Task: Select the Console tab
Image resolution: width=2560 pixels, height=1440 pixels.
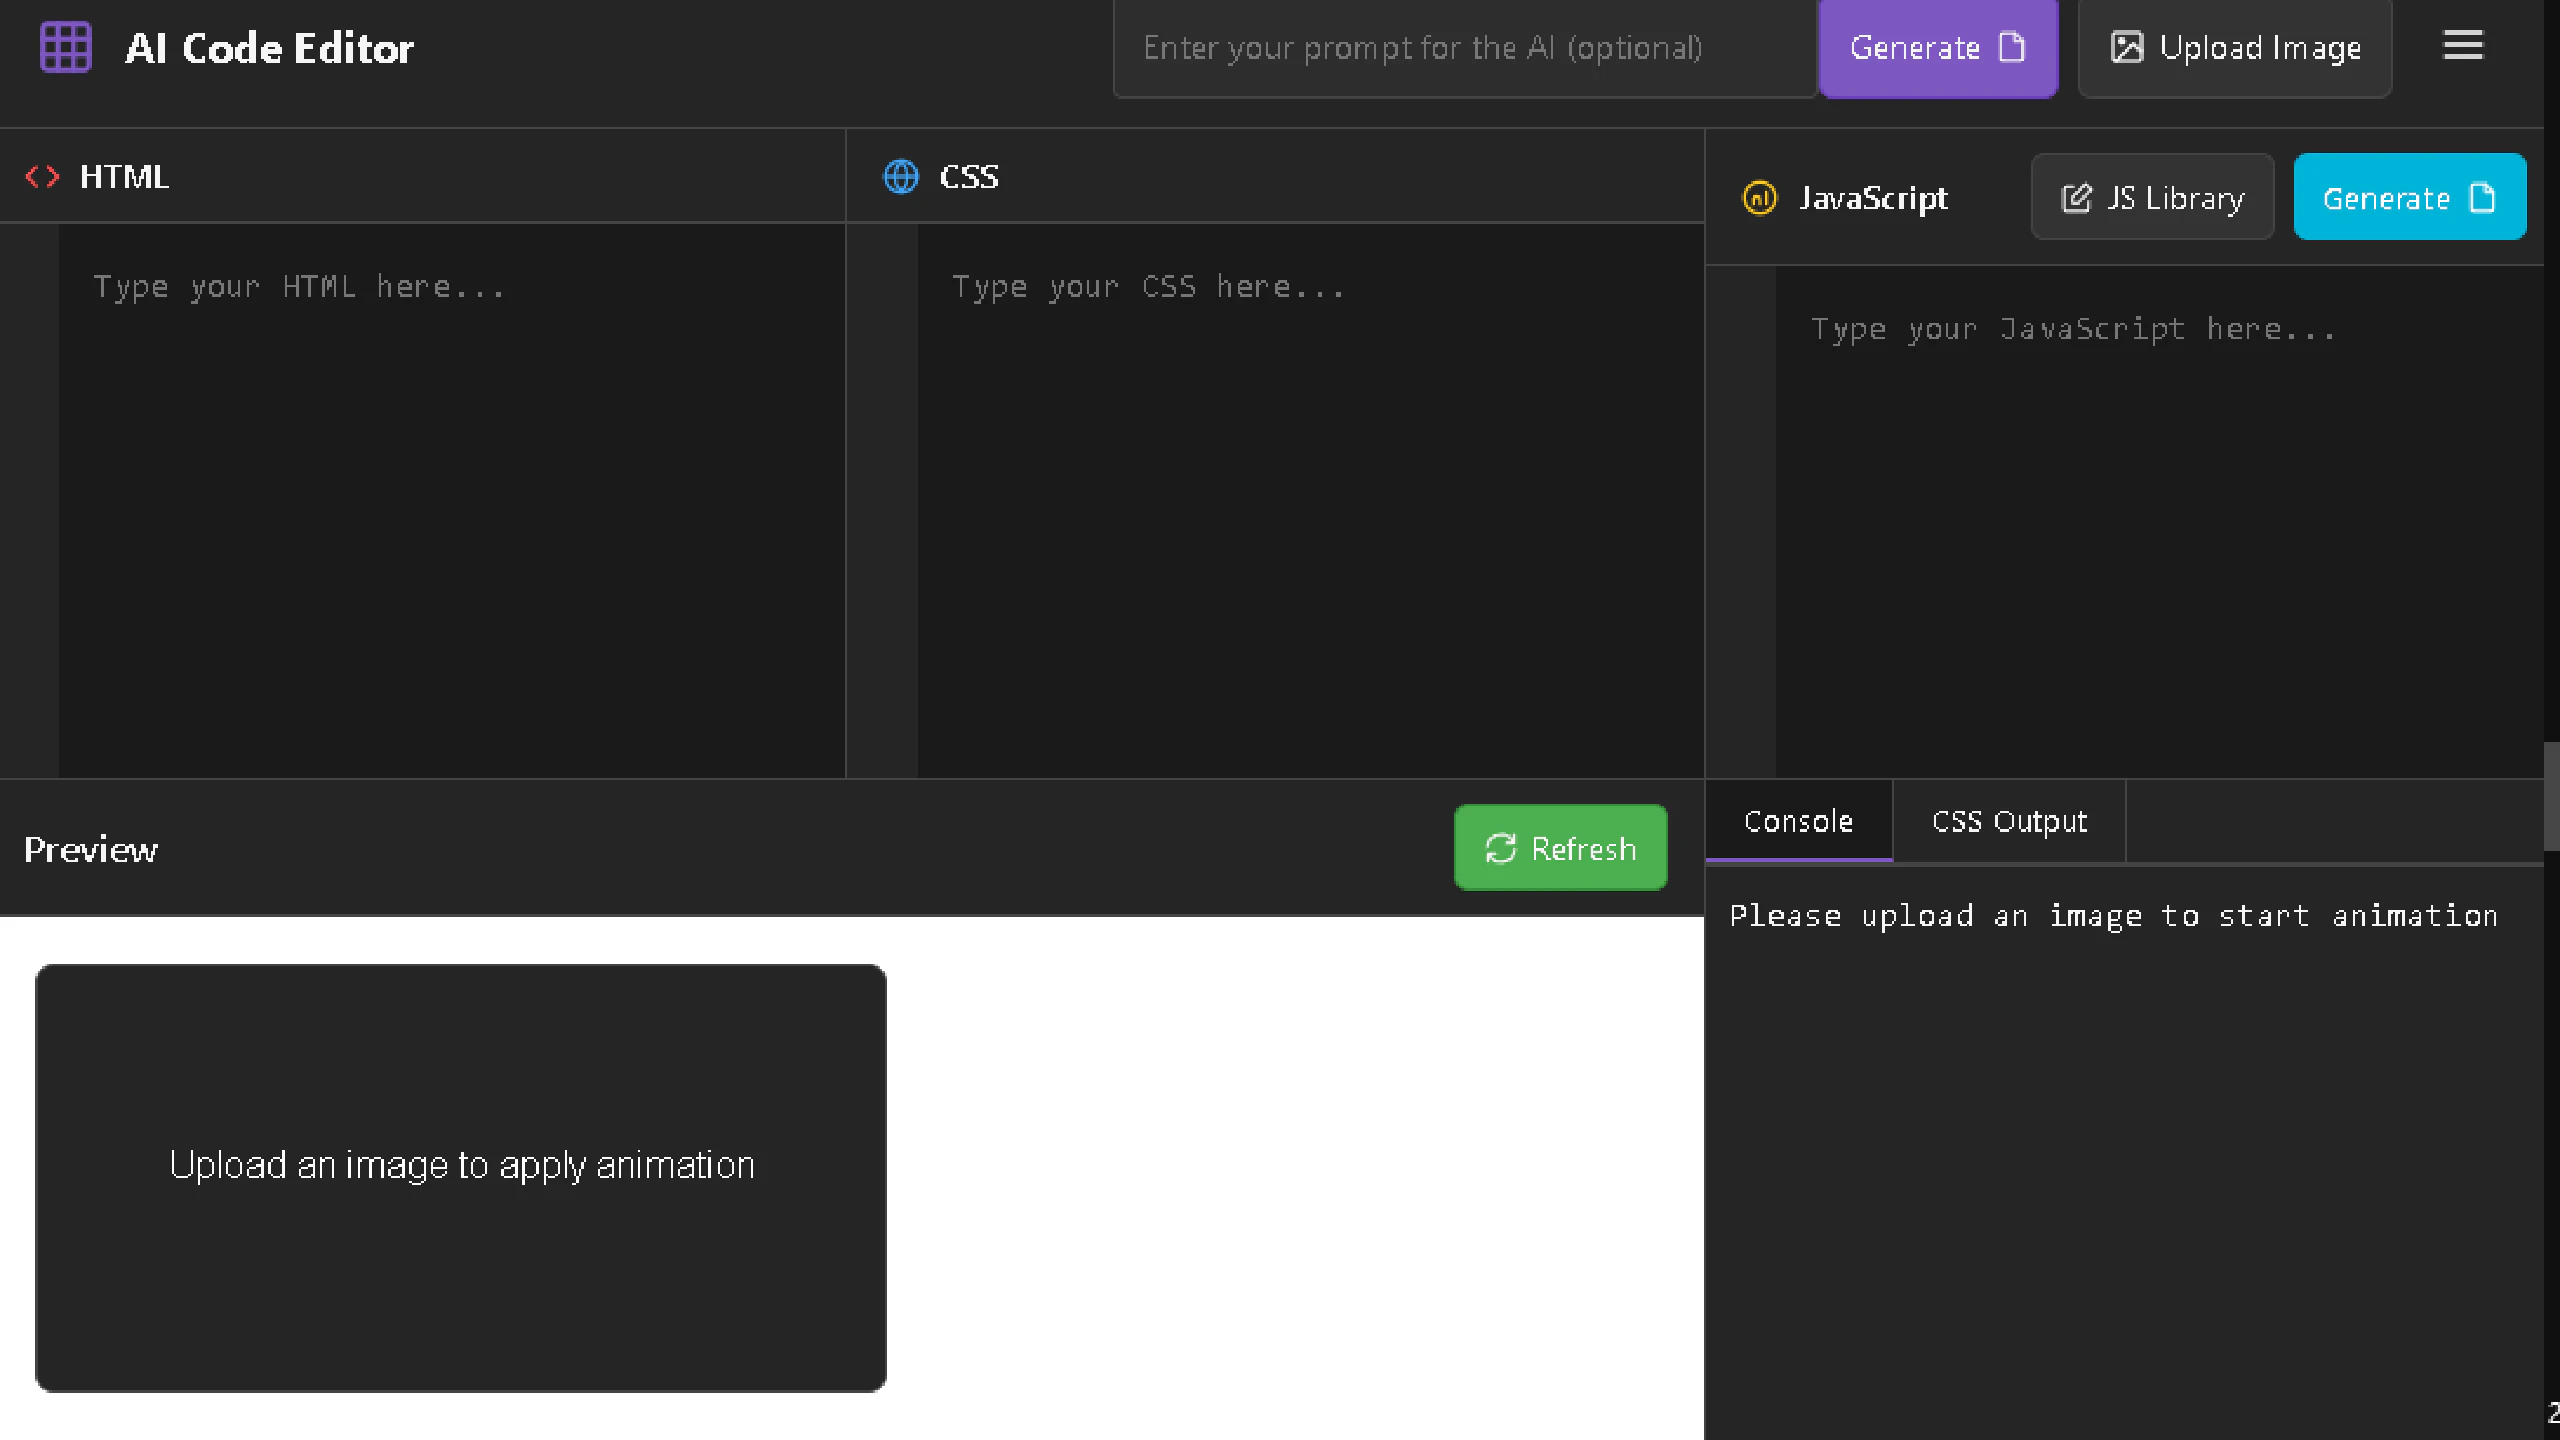Action: click(1797, 821)
